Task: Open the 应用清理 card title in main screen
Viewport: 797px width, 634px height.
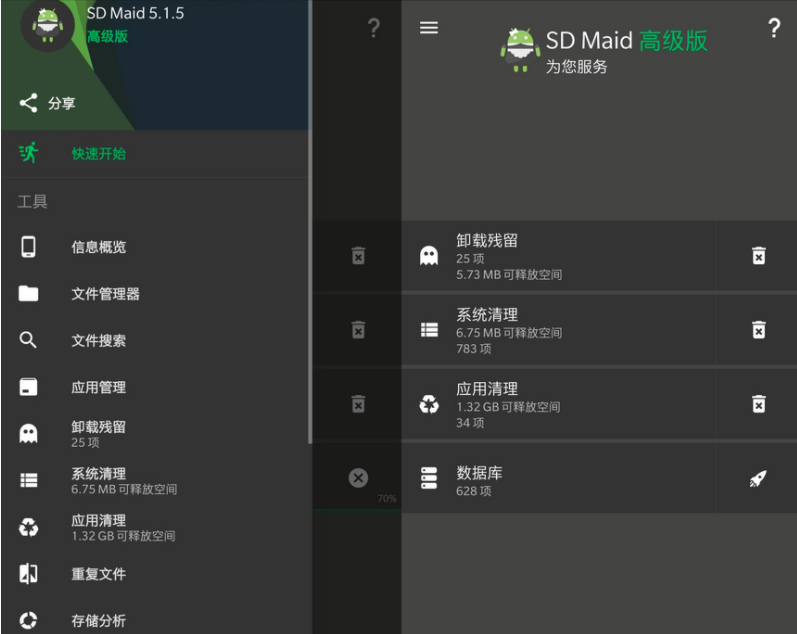Action: click(x=486, y=388)
